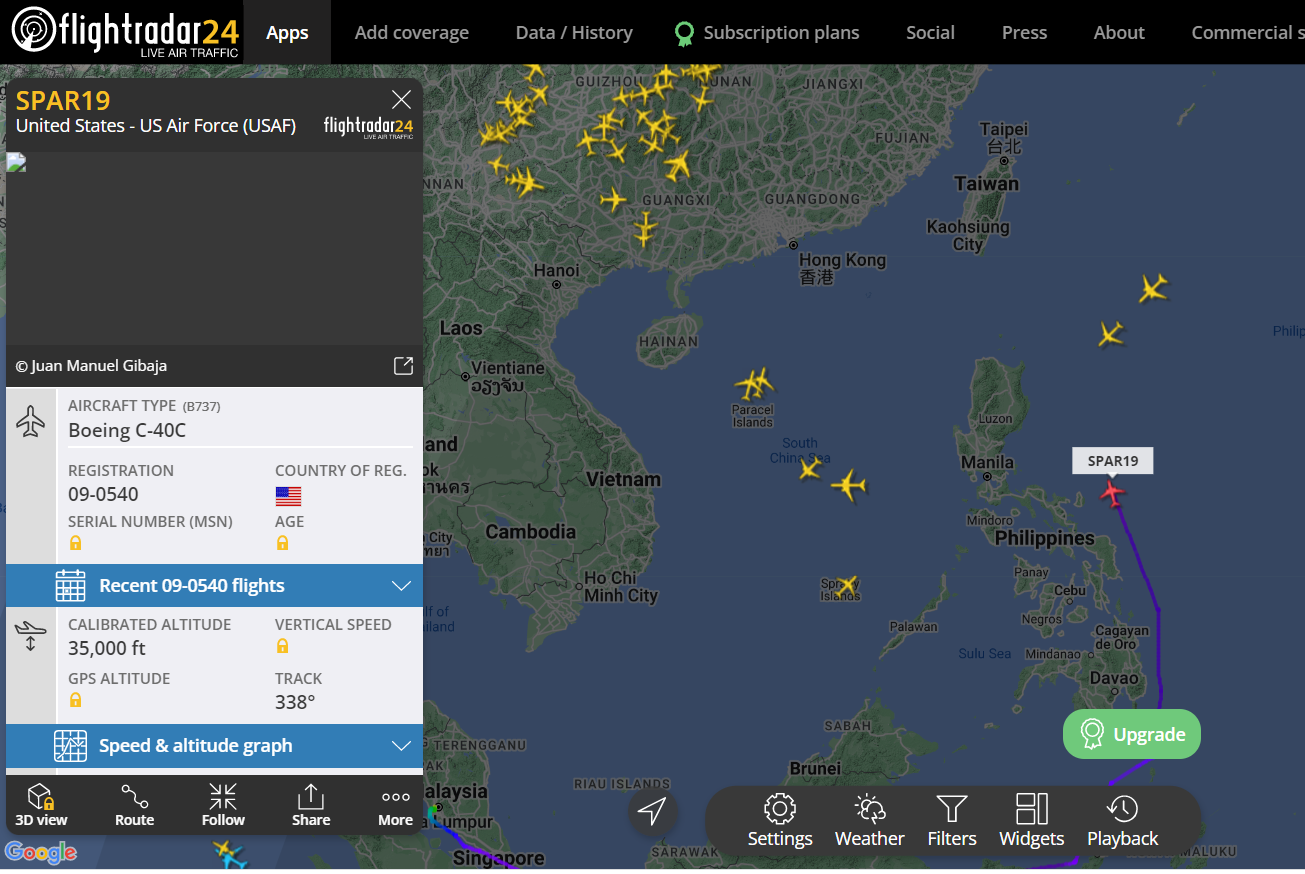
Task: Open the About menu
Action: coord(1119,33)
